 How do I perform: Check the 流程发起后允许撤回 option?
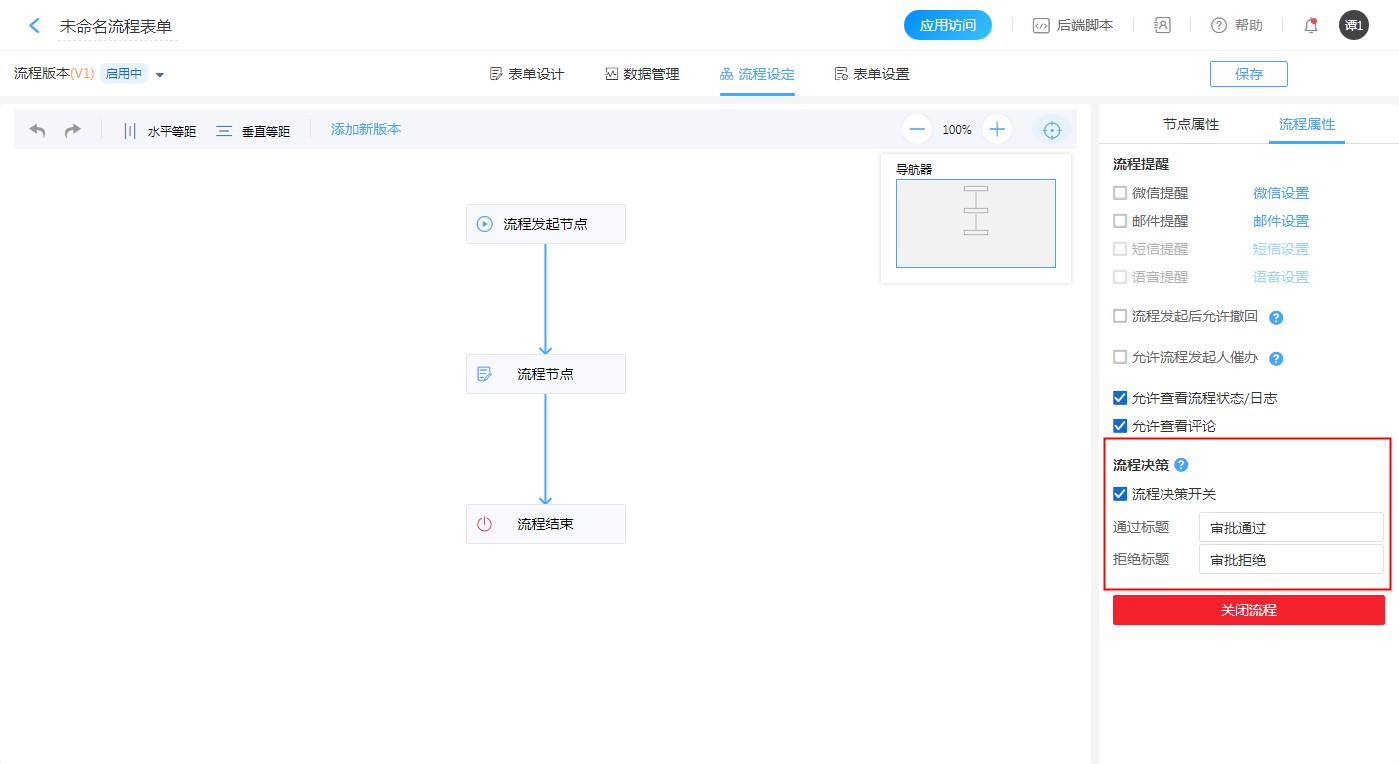coord(1120,316)
